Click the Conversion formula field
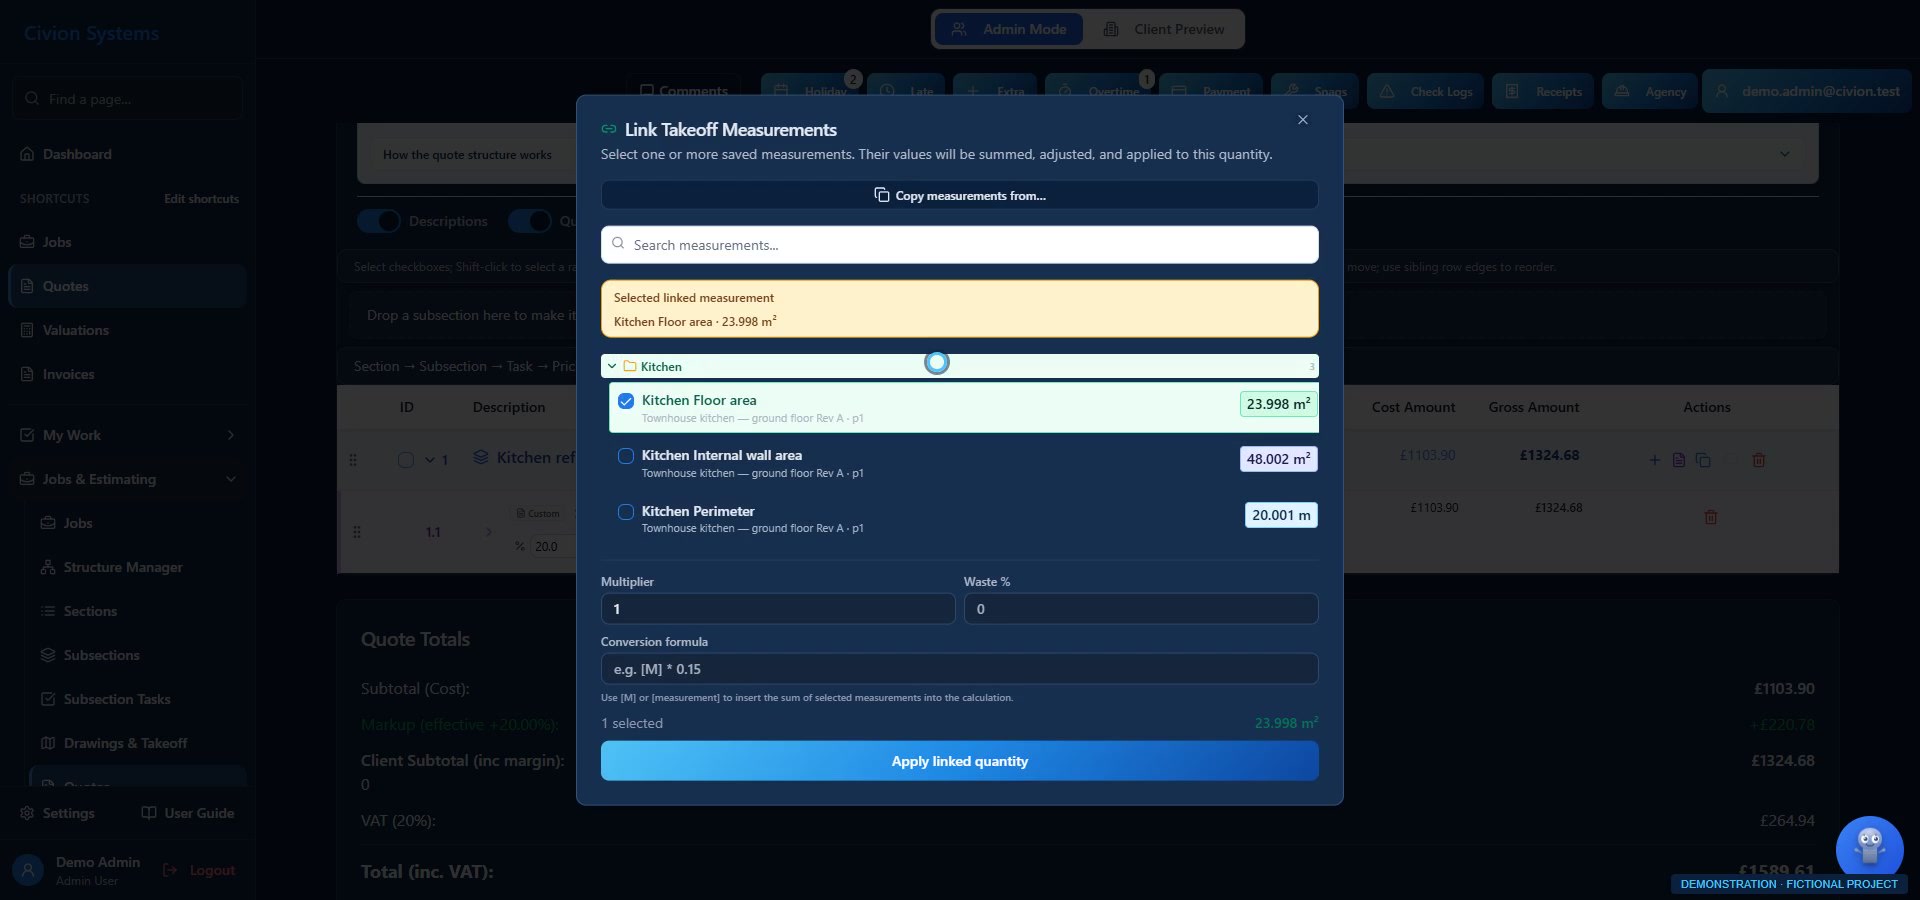This screenshot has width=1920, height=900. tap(959, 669)
